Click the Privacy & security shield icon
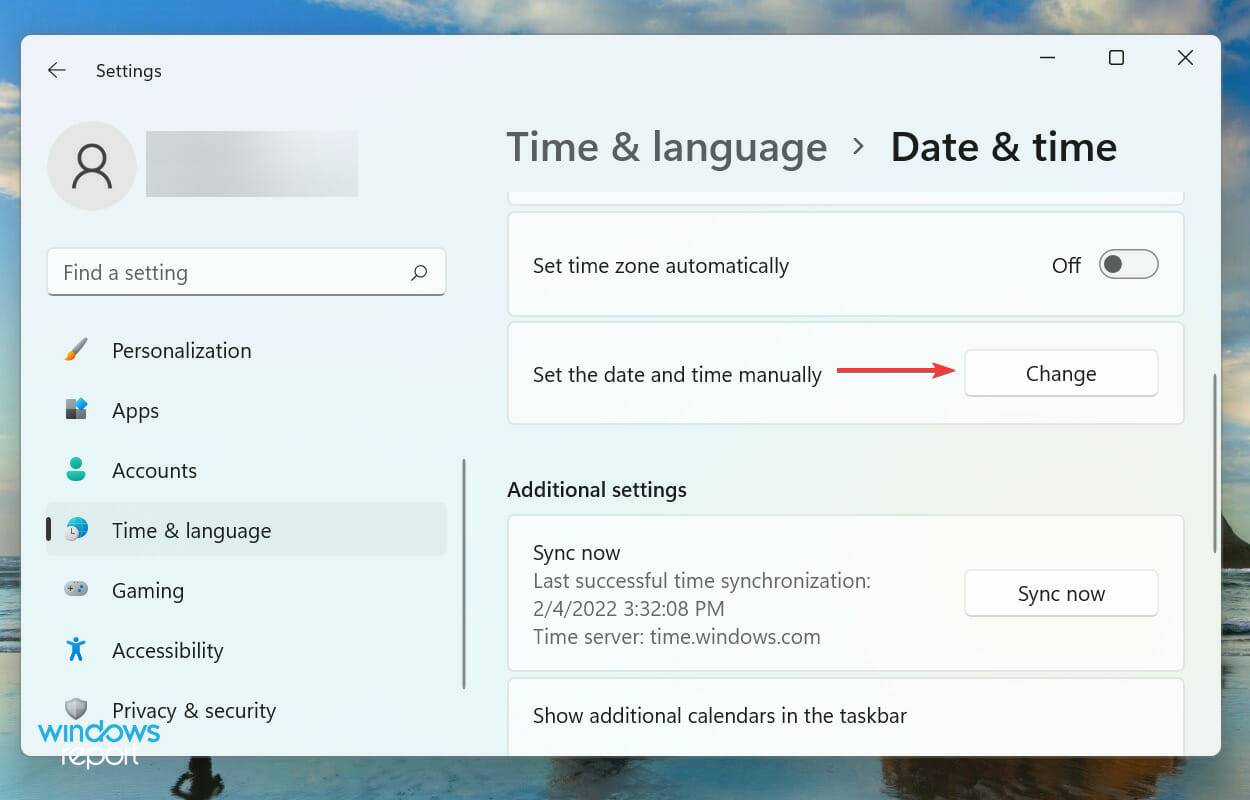This screenshot has height=800, width=1250. [74, 710]
